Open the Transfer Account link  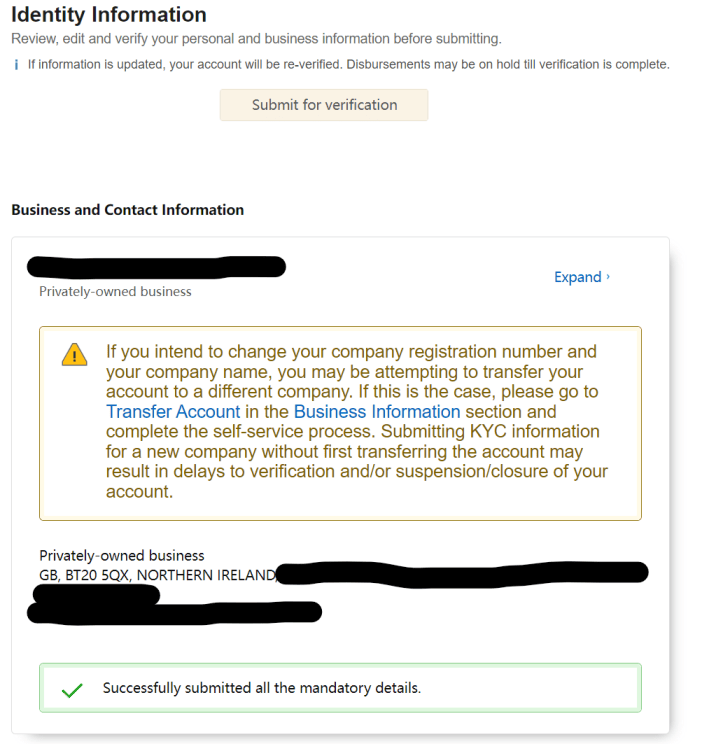[173, 411]
